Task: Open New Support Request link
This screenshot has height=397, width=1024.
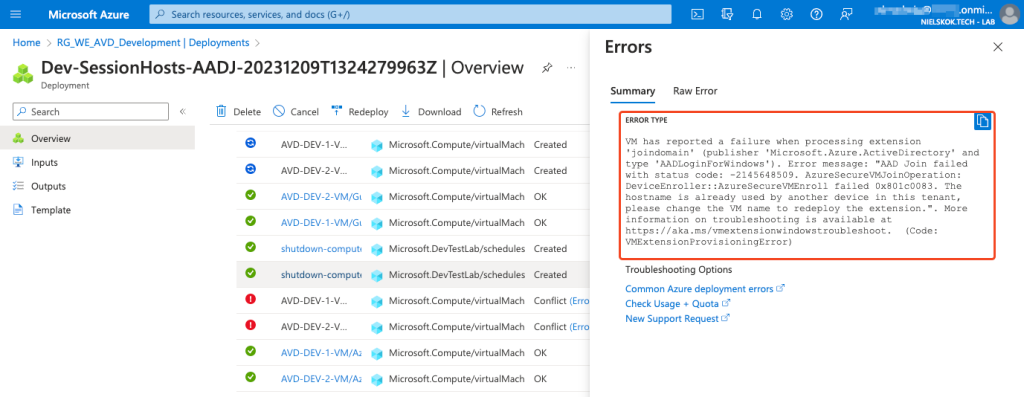Action: coord(677,319)
